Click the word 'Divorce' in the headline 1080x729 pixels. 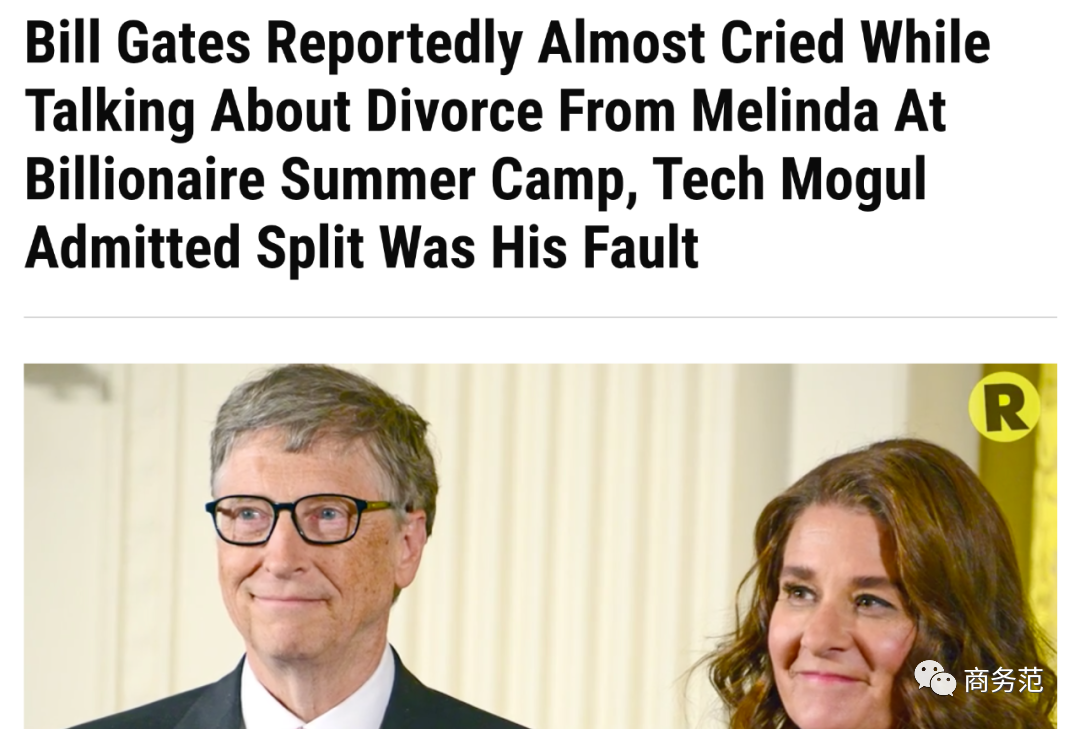[455, 110]
